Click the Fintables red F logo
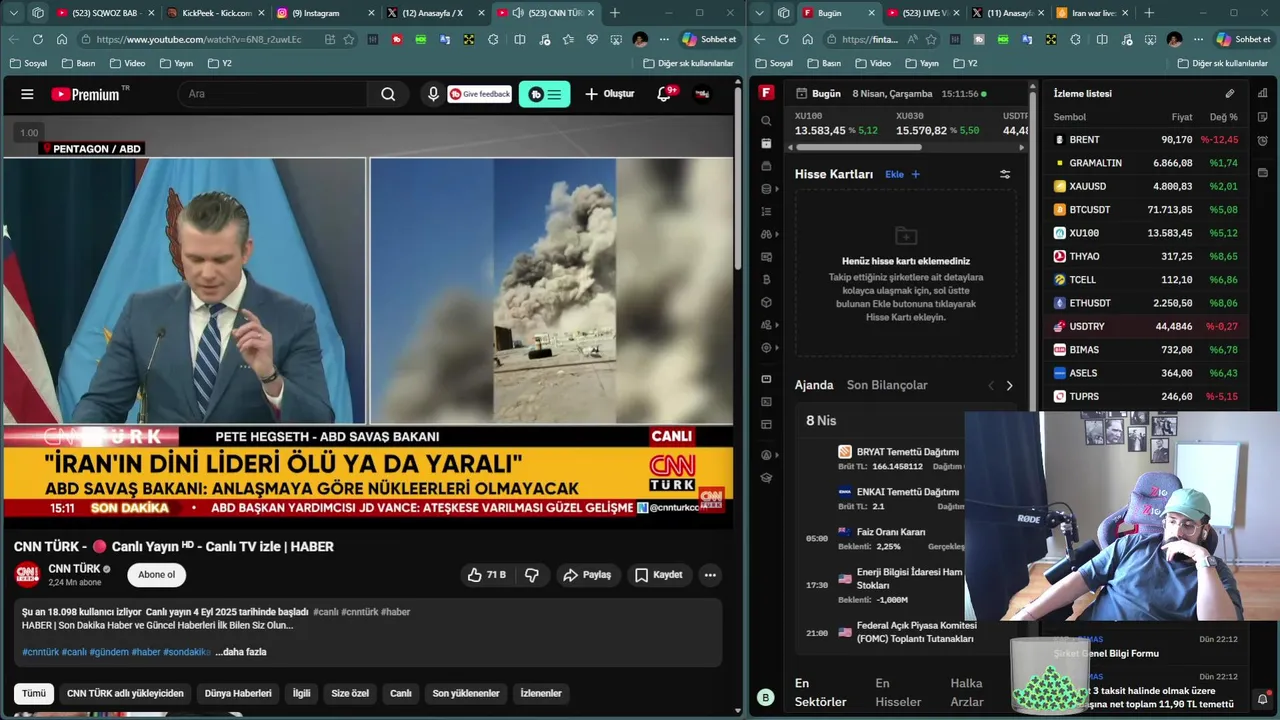 click(766, 93)
